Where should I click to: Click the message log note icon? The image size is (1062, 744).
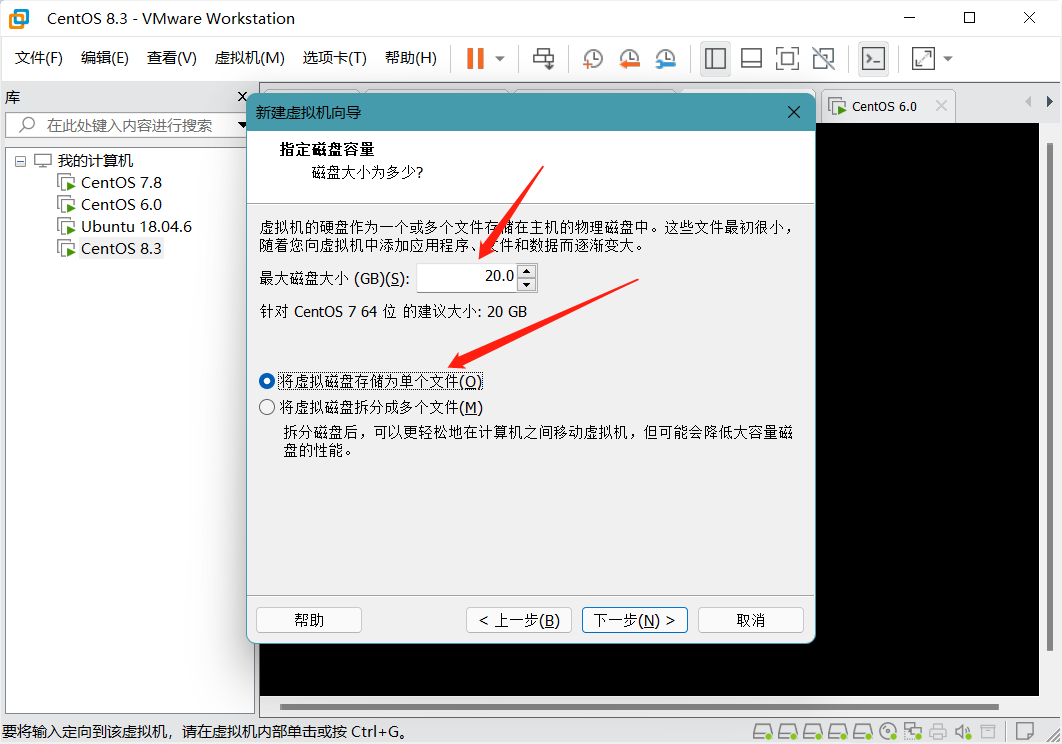[x=1025, y=732]
